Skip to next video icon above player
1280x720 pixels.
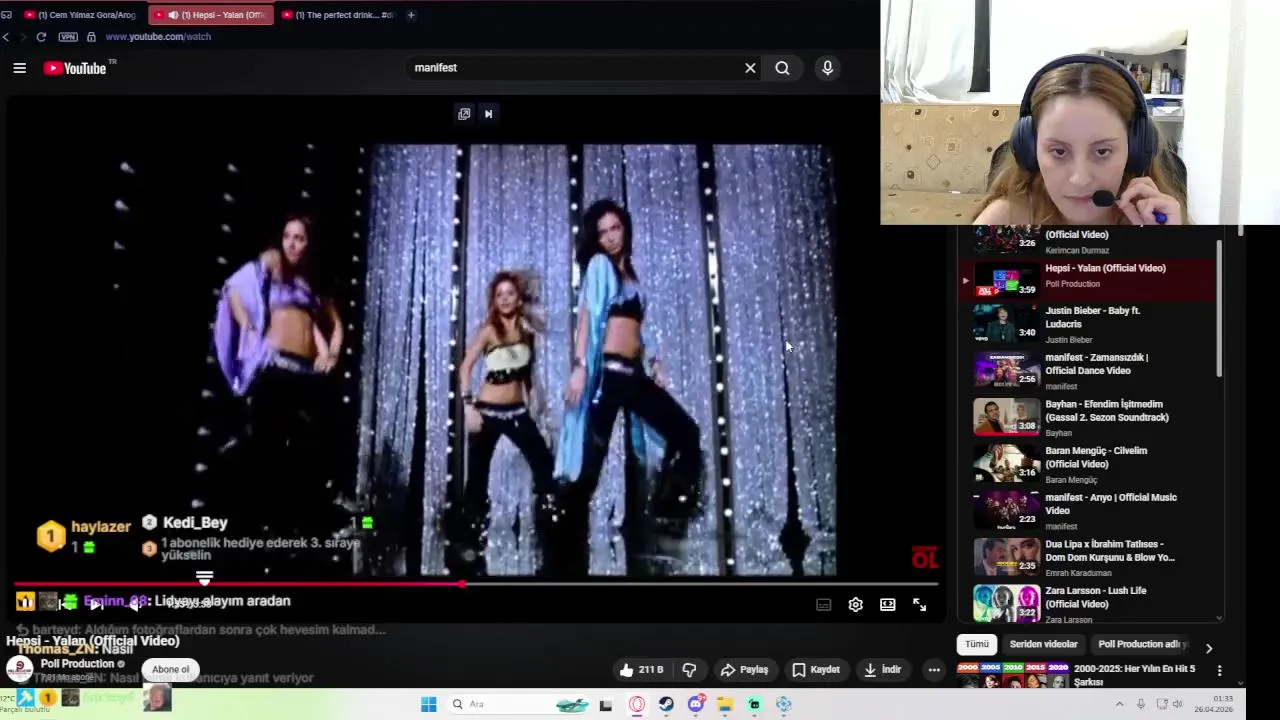coord(488,114)
